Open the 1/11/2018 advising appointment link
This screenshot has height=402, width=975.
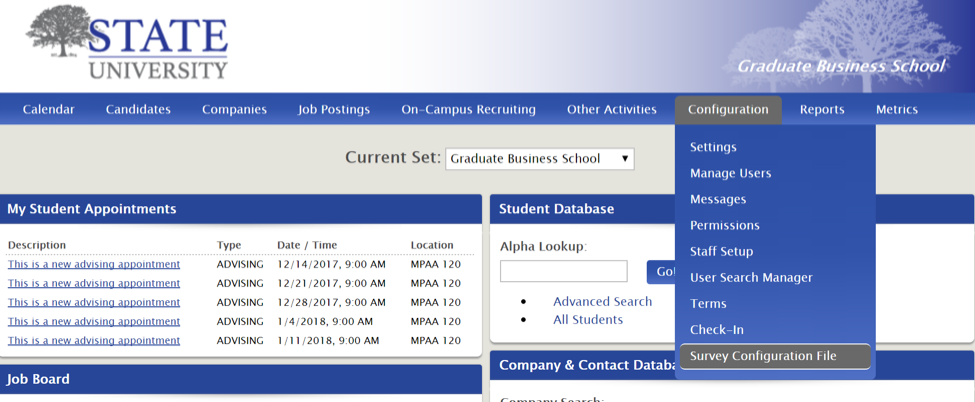tap(94, 341)
